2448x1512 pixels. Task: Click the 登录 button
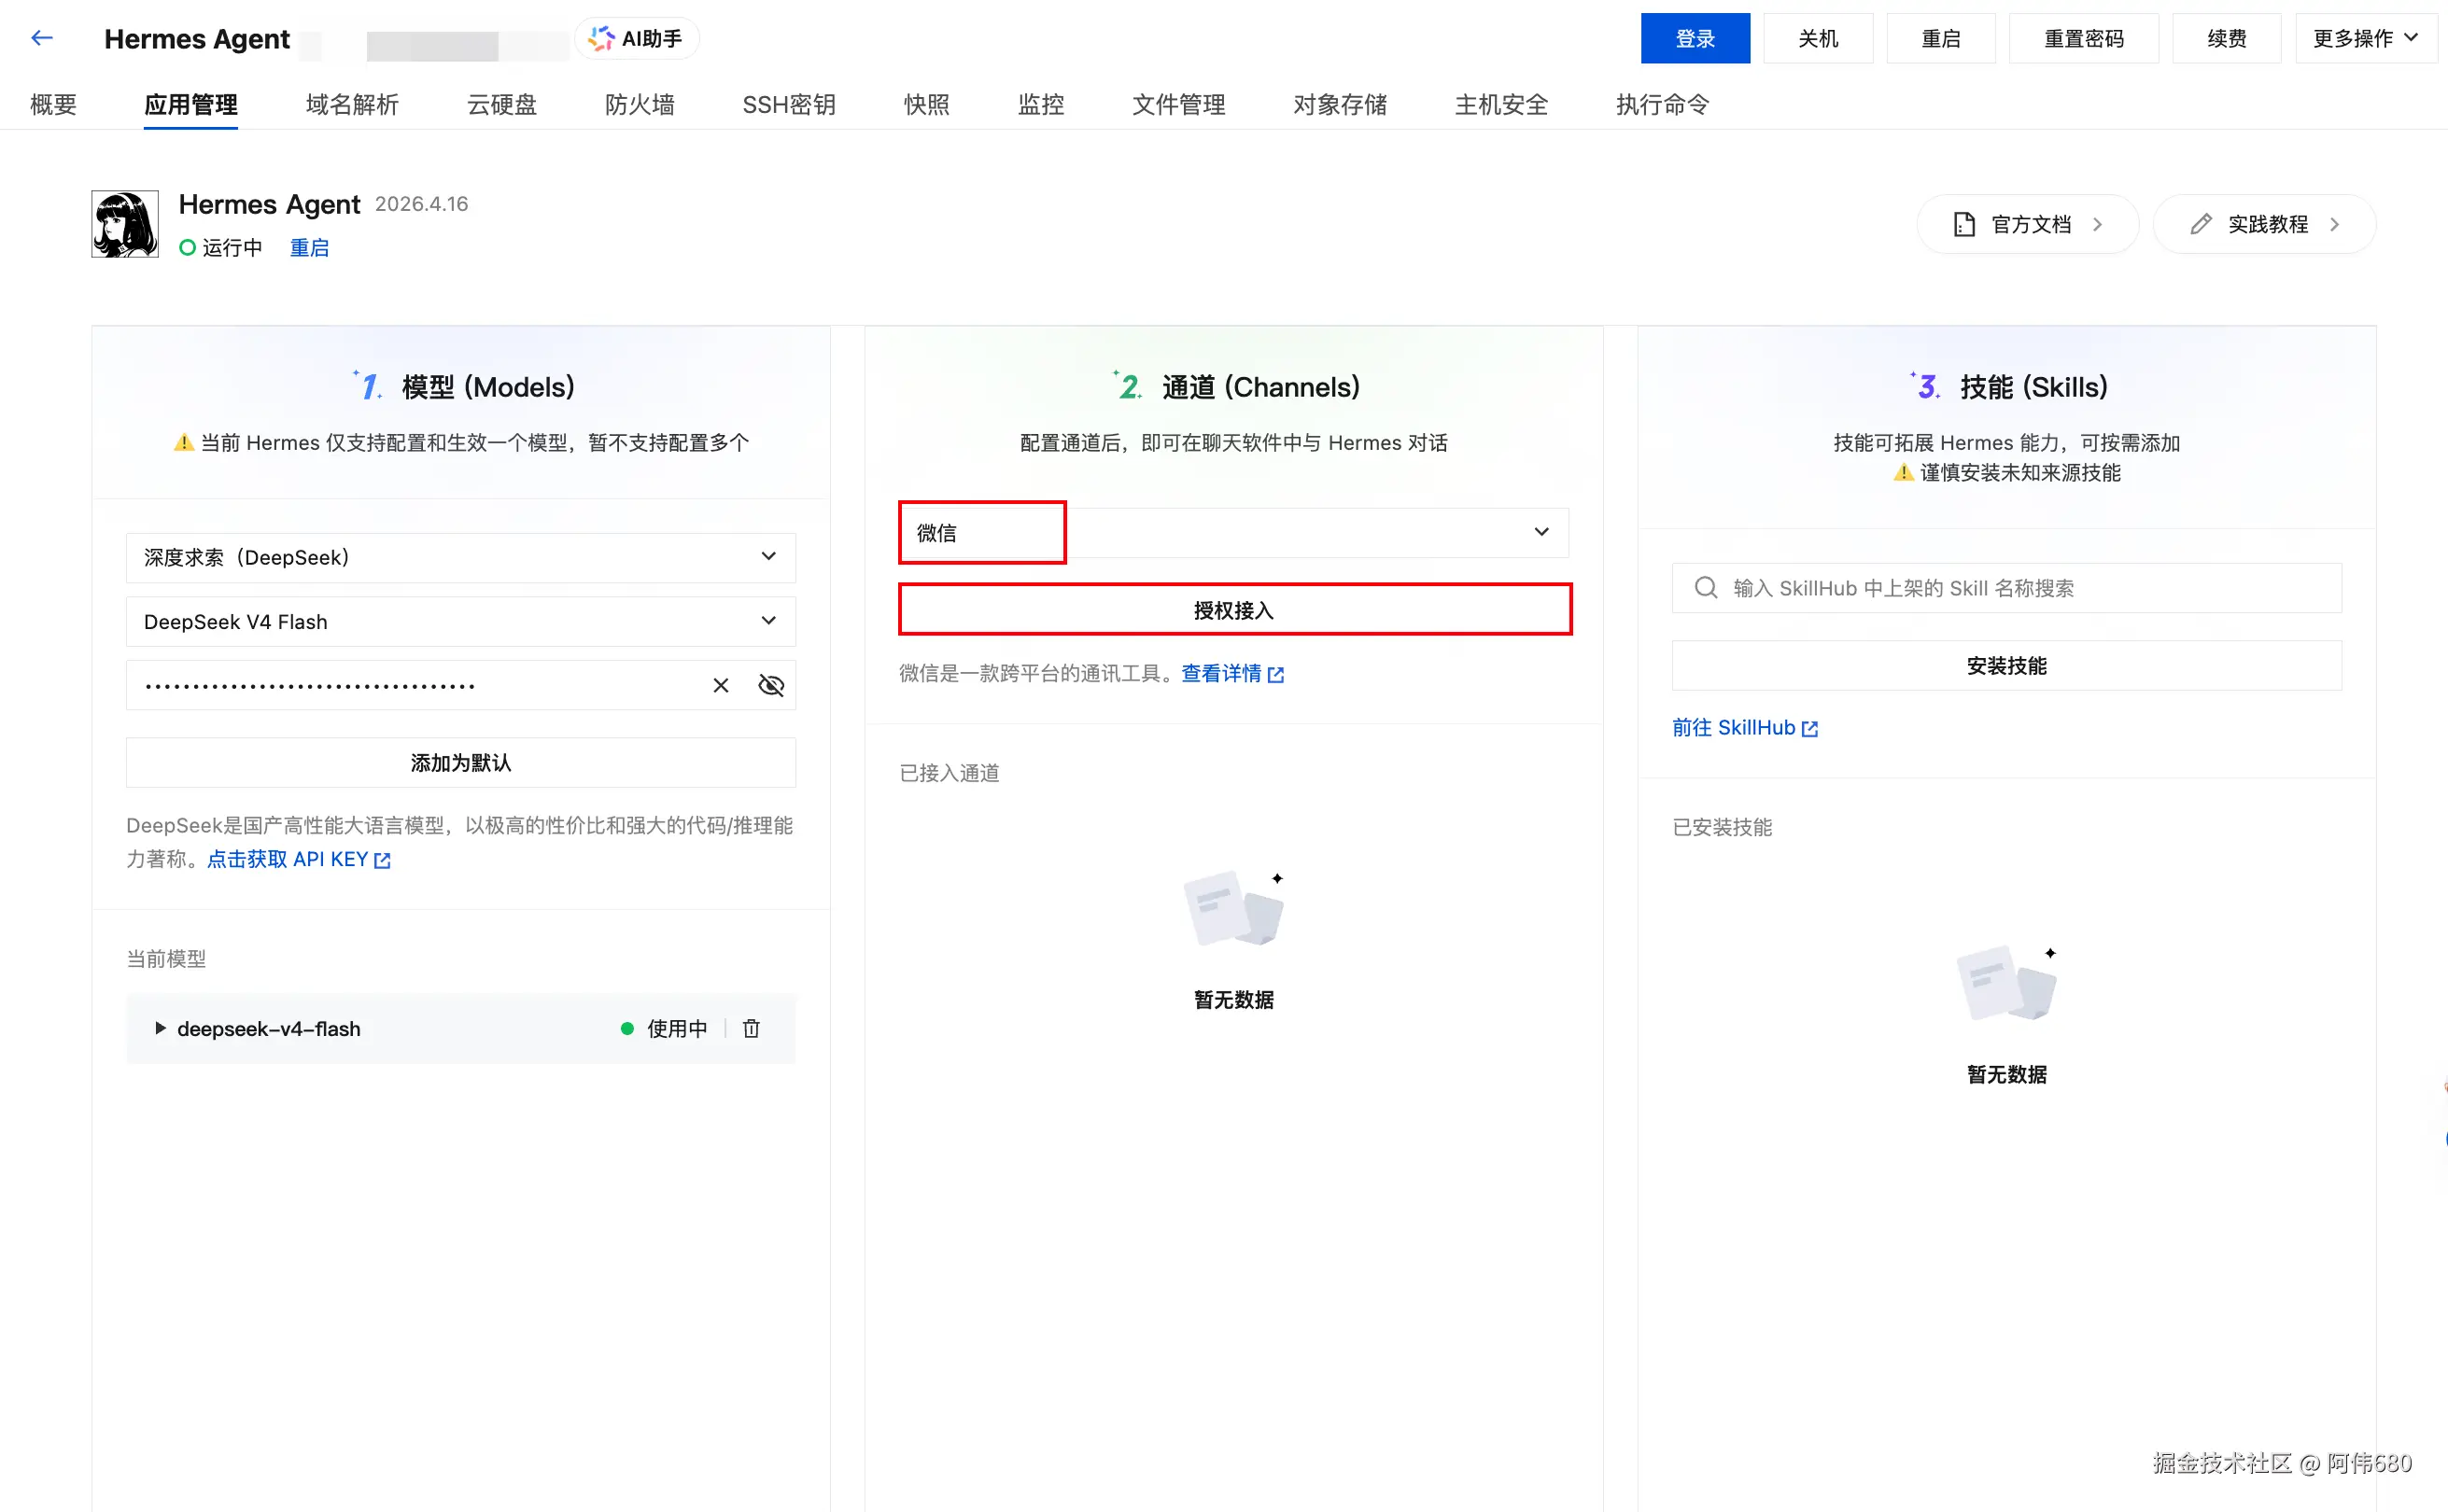[x=1695, y=38]
